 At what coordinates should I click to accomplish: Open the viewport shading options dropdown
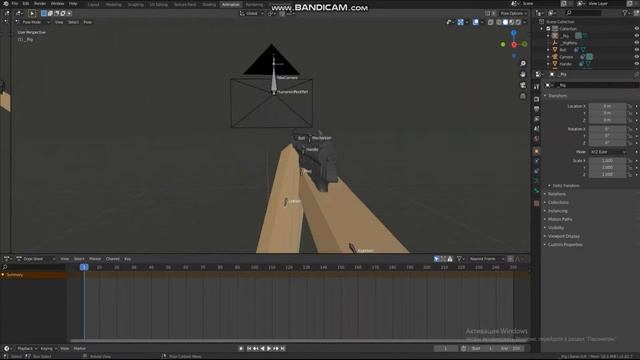[x=524, y=22]
